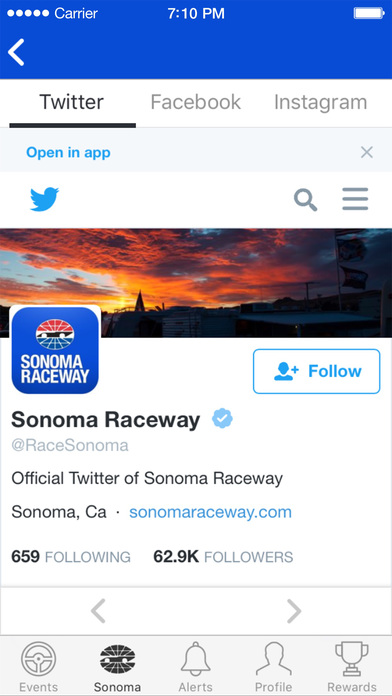Go to Events steering wheel tab
Viewport: 392px width, 696px height.
tap(39, 666)
